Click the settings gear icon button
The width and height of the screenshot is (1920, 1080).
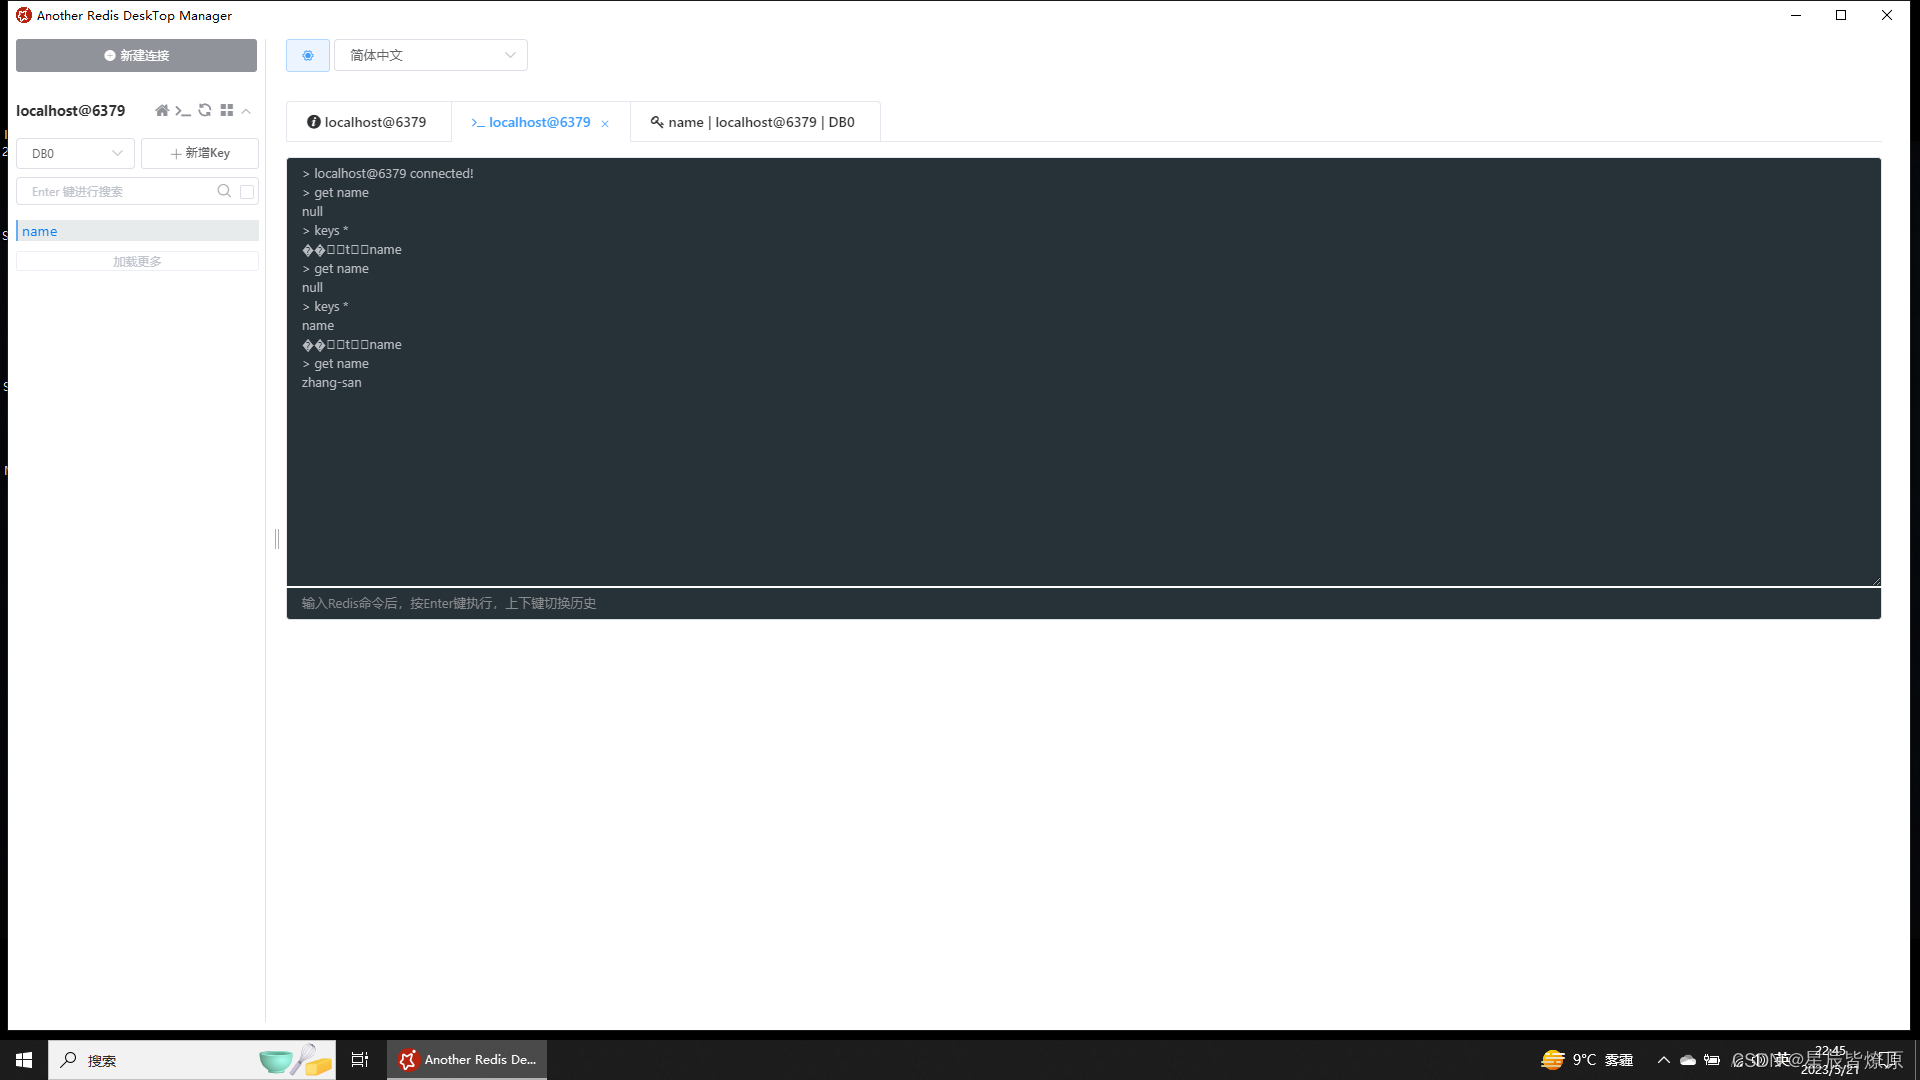[x=307, y=56]
